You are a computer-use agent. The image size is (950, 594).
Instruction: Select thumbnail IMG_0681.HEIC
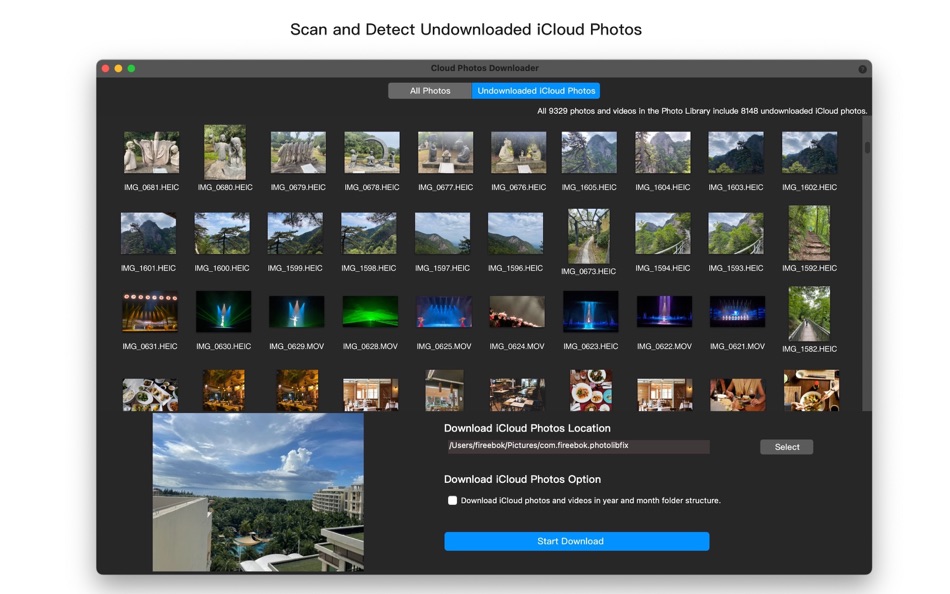pyautogui.click(x=151, y=152)
